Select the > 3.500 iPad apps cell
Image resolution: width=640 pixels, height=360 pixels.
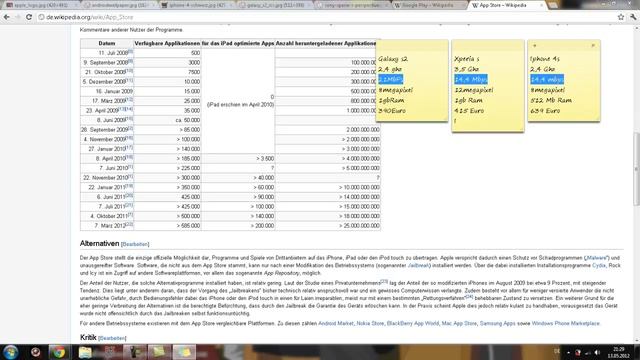pos(238,158)
